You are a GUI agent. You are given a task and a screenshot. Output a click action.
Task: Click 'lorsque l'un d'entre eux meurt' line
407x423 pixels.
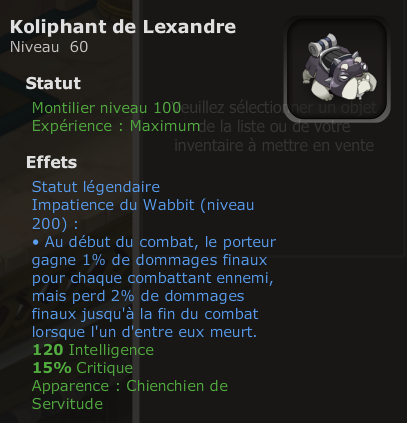(144, 332)
